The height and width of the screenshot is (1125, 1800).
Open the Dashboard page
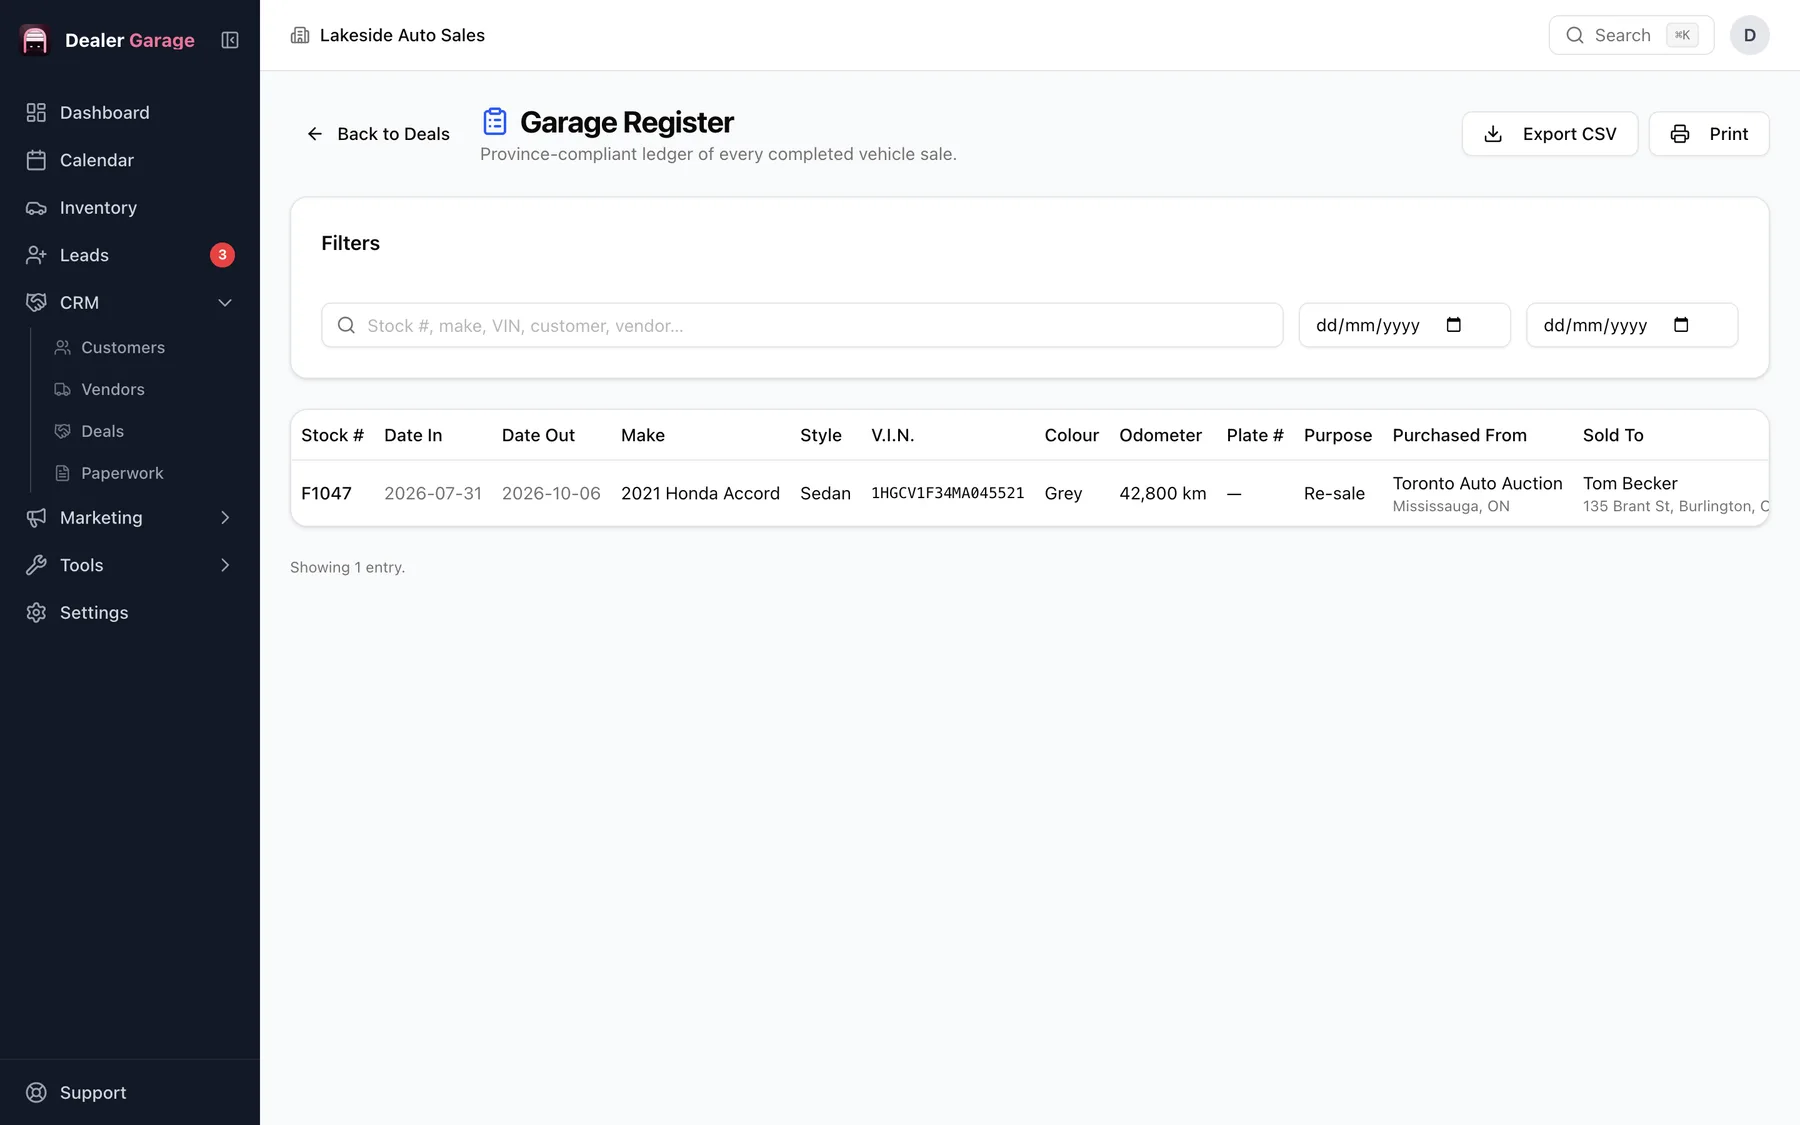tap(130, 113)
